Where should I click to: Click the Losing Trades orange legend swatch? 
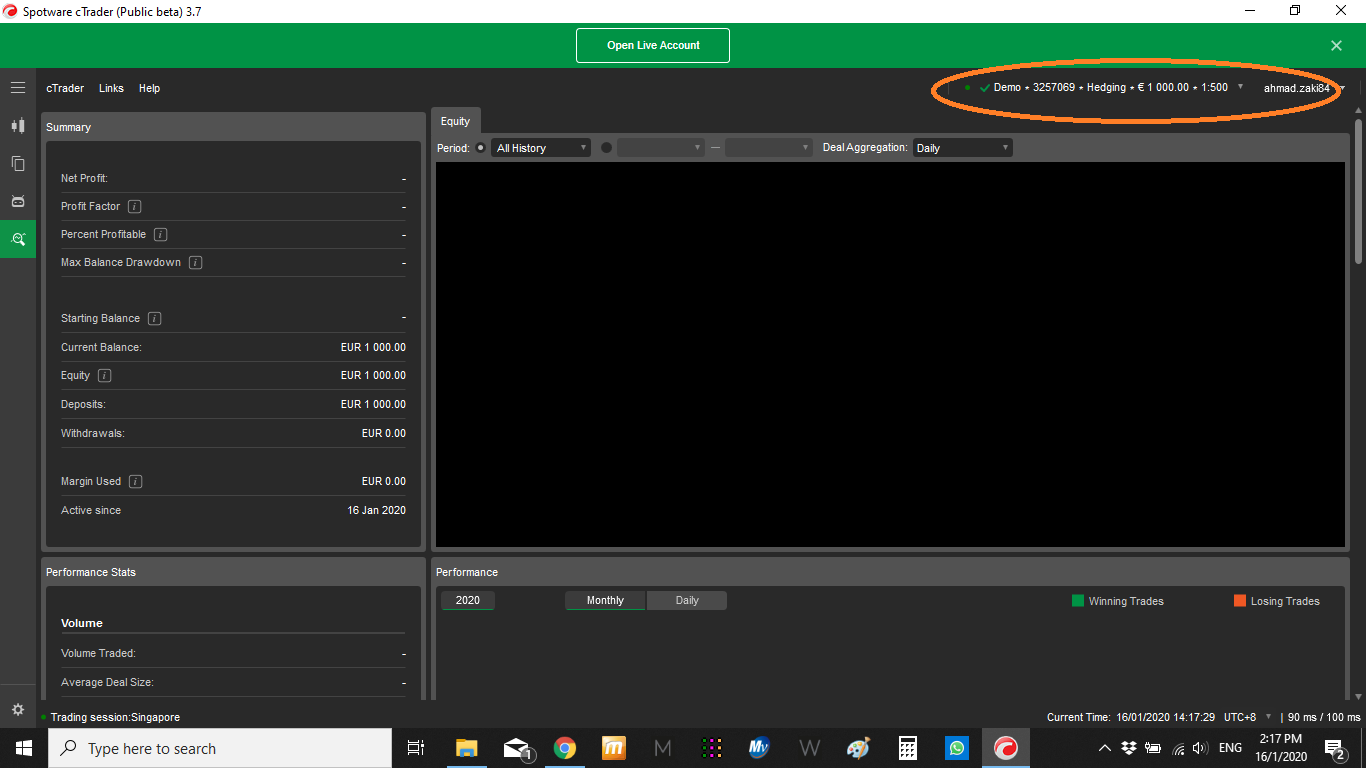(x=1240, y=600)
